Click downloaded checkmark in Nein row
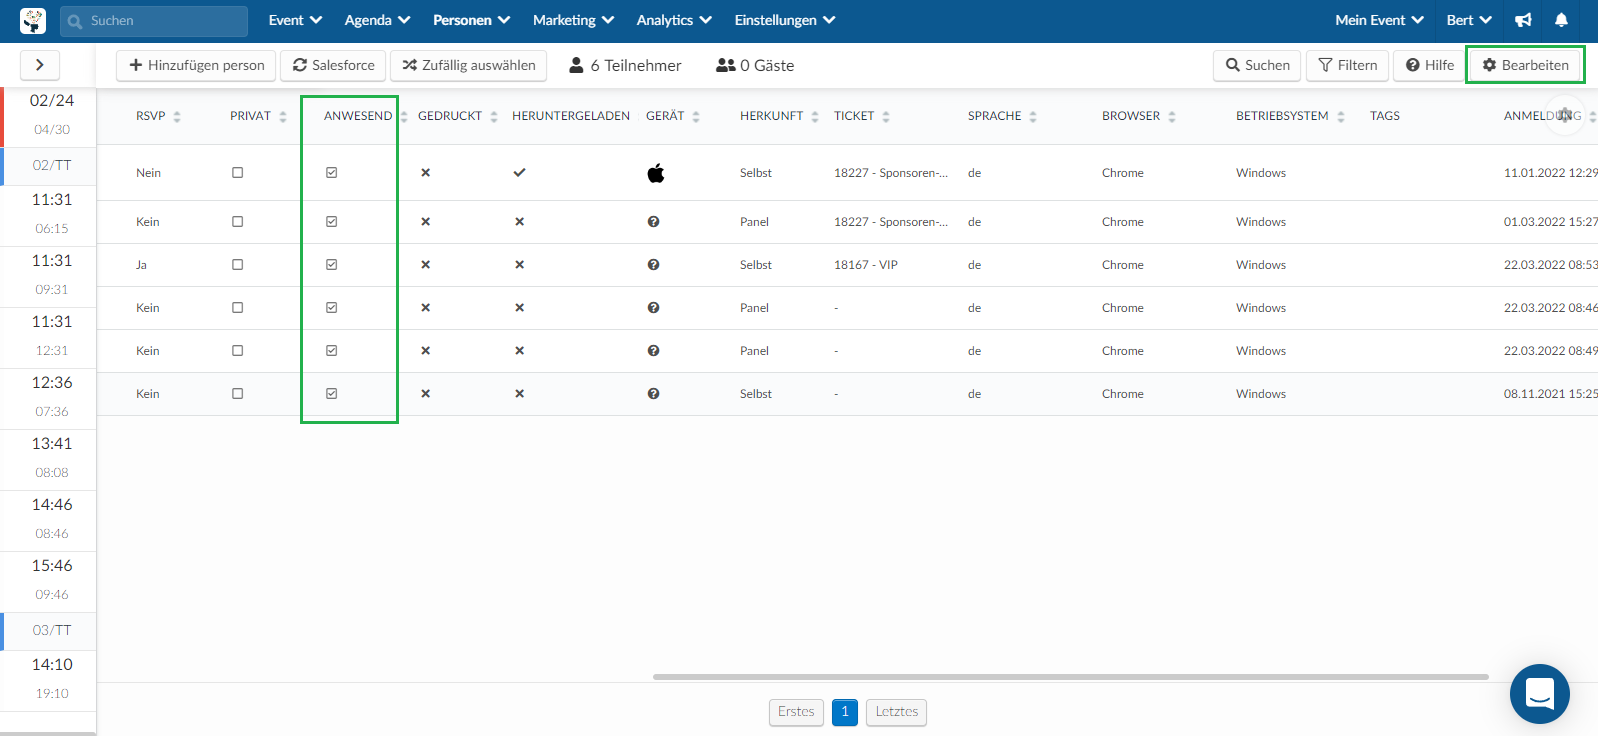1598x736 pixels. click(x=519, y=172)
